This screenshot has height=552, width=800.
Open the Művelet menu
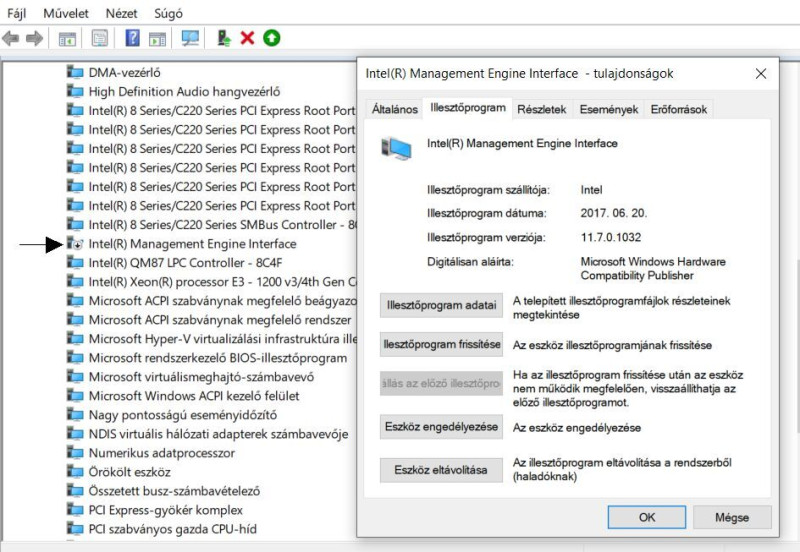tap(66, 13)
